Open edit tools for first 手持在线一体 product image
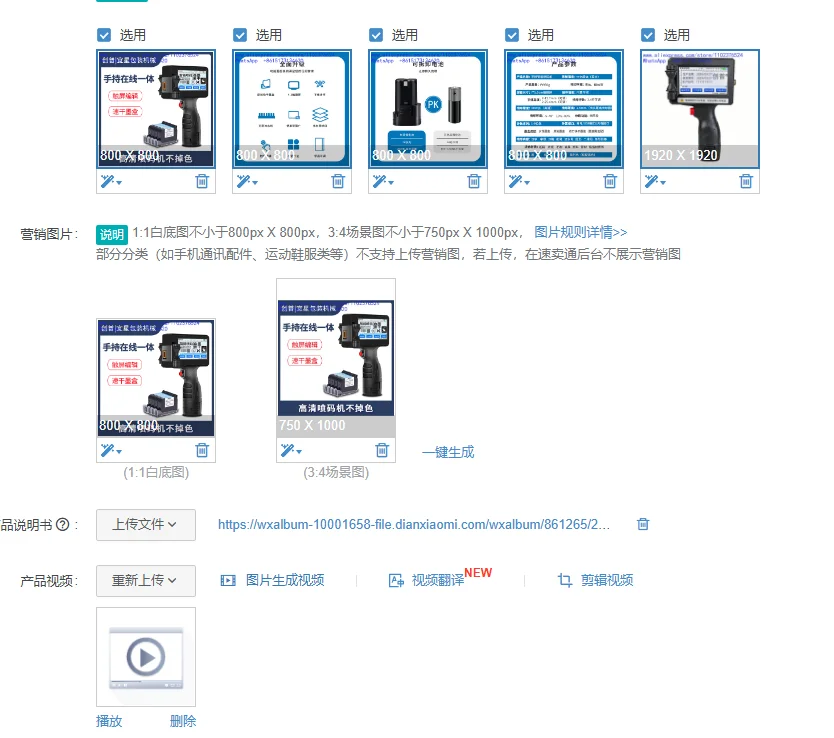 (111, 182)
